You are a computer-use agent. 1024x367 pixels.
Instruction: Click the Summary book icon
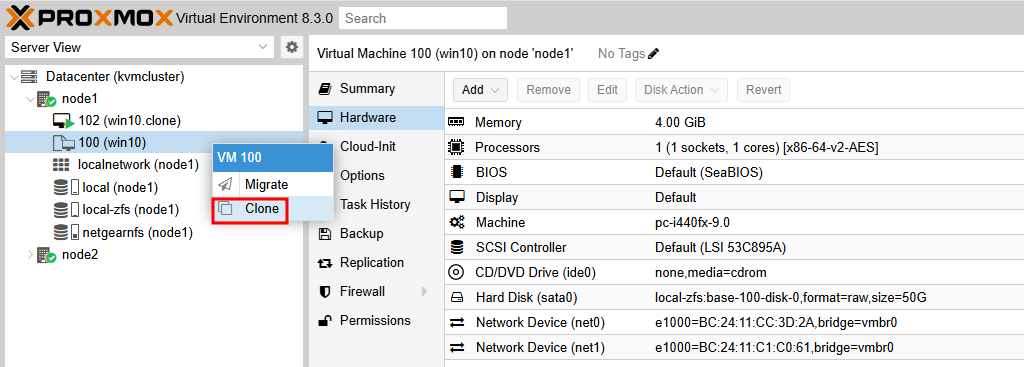(325, 89)
